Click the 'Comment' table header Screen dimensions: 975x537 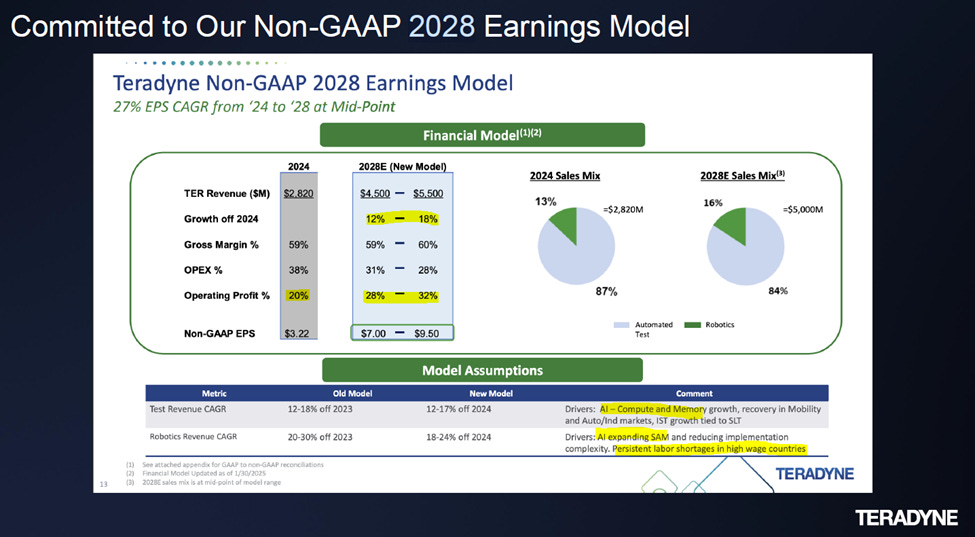(694, 393)
